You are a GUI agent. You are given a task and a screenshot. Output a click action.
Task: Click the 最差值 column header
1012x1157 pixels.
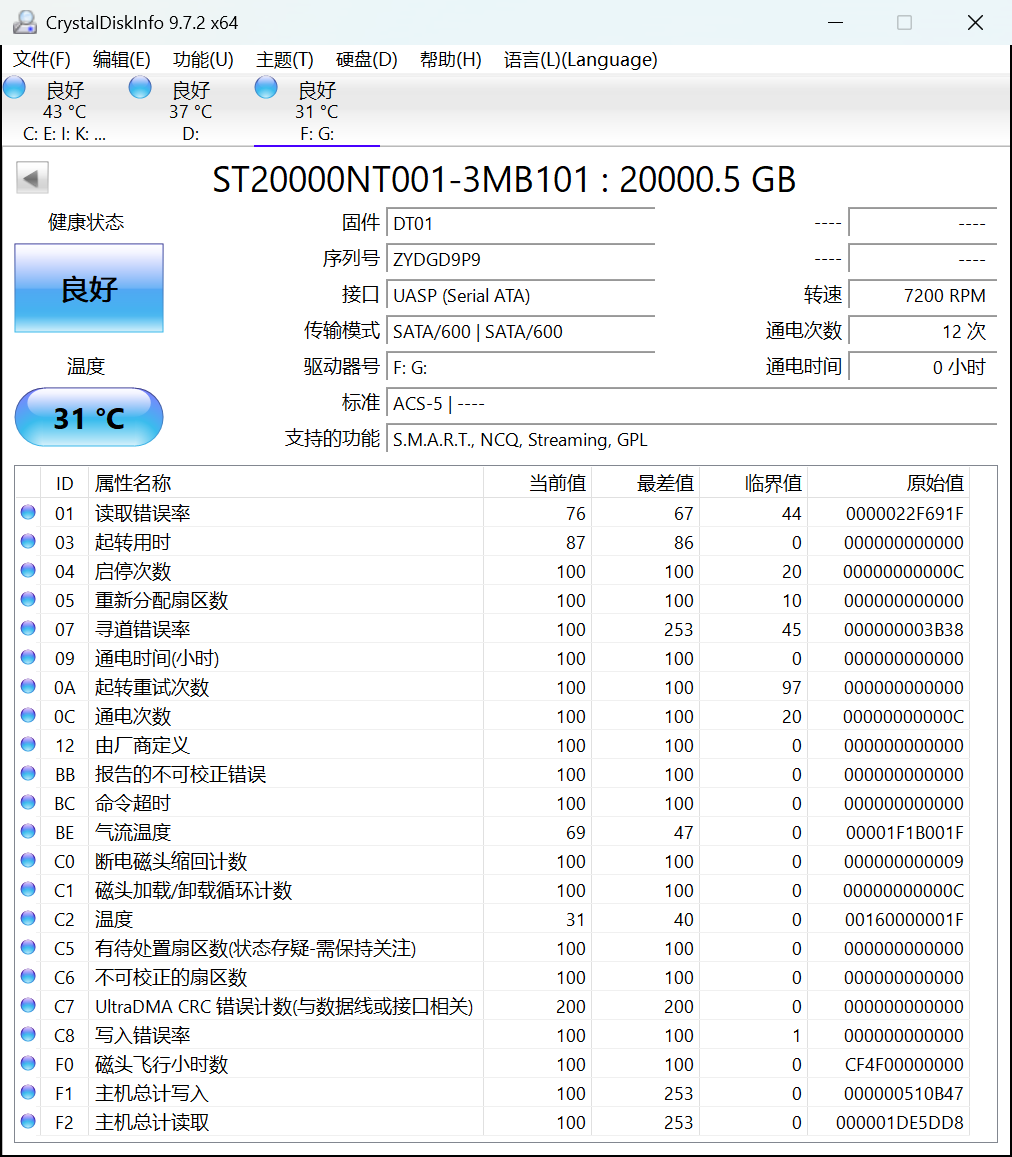pyautogui.click(x=645, y=483)
